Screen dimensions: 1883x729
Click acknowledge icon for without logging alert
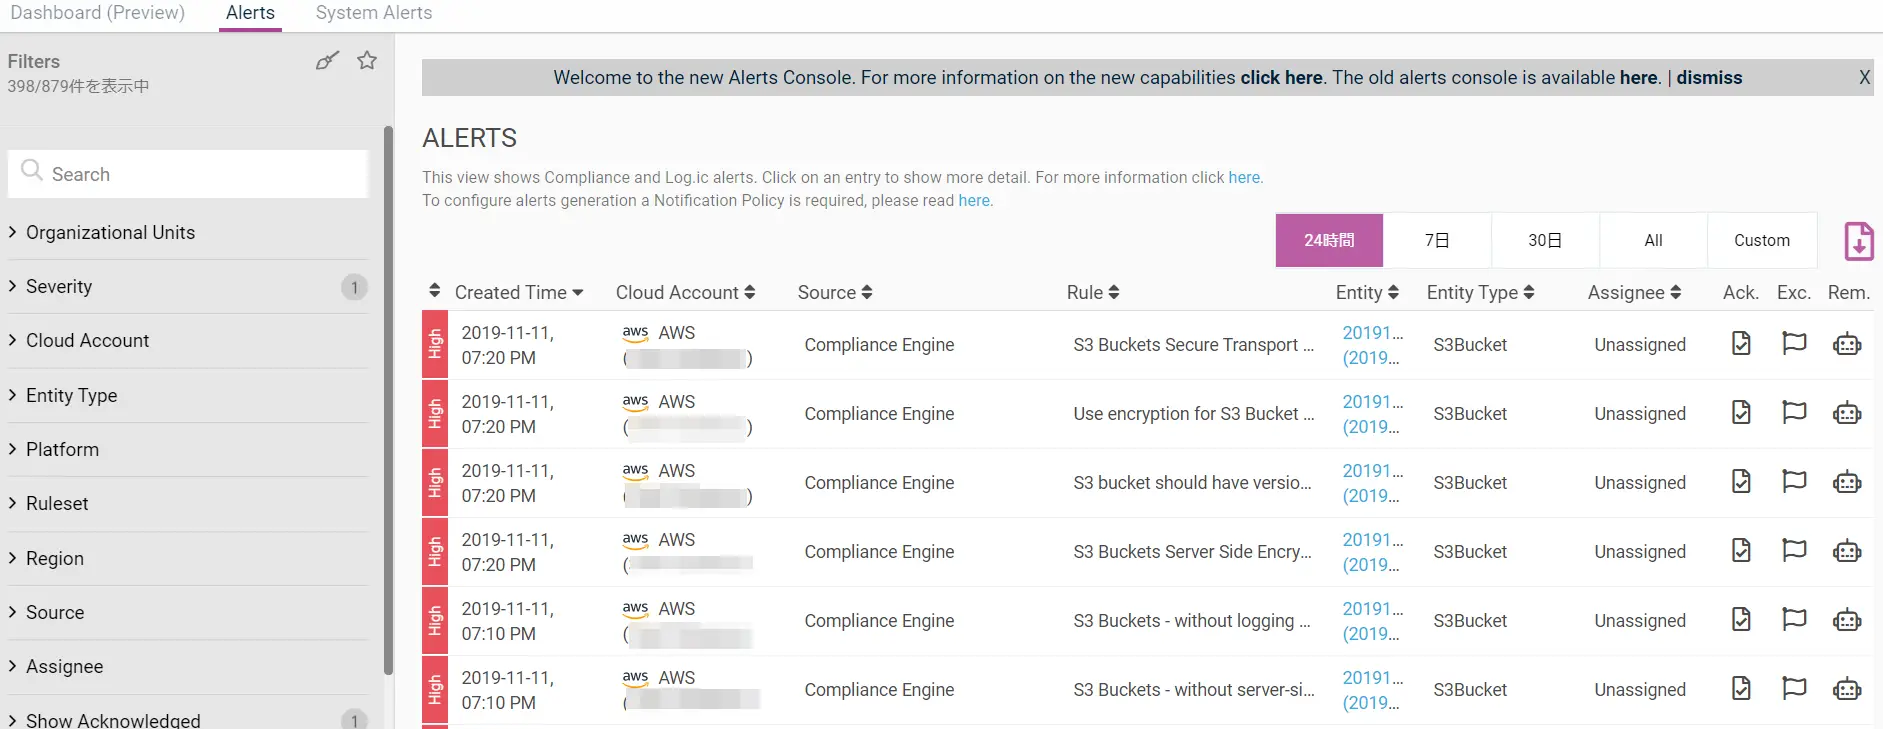(1741, 620)
